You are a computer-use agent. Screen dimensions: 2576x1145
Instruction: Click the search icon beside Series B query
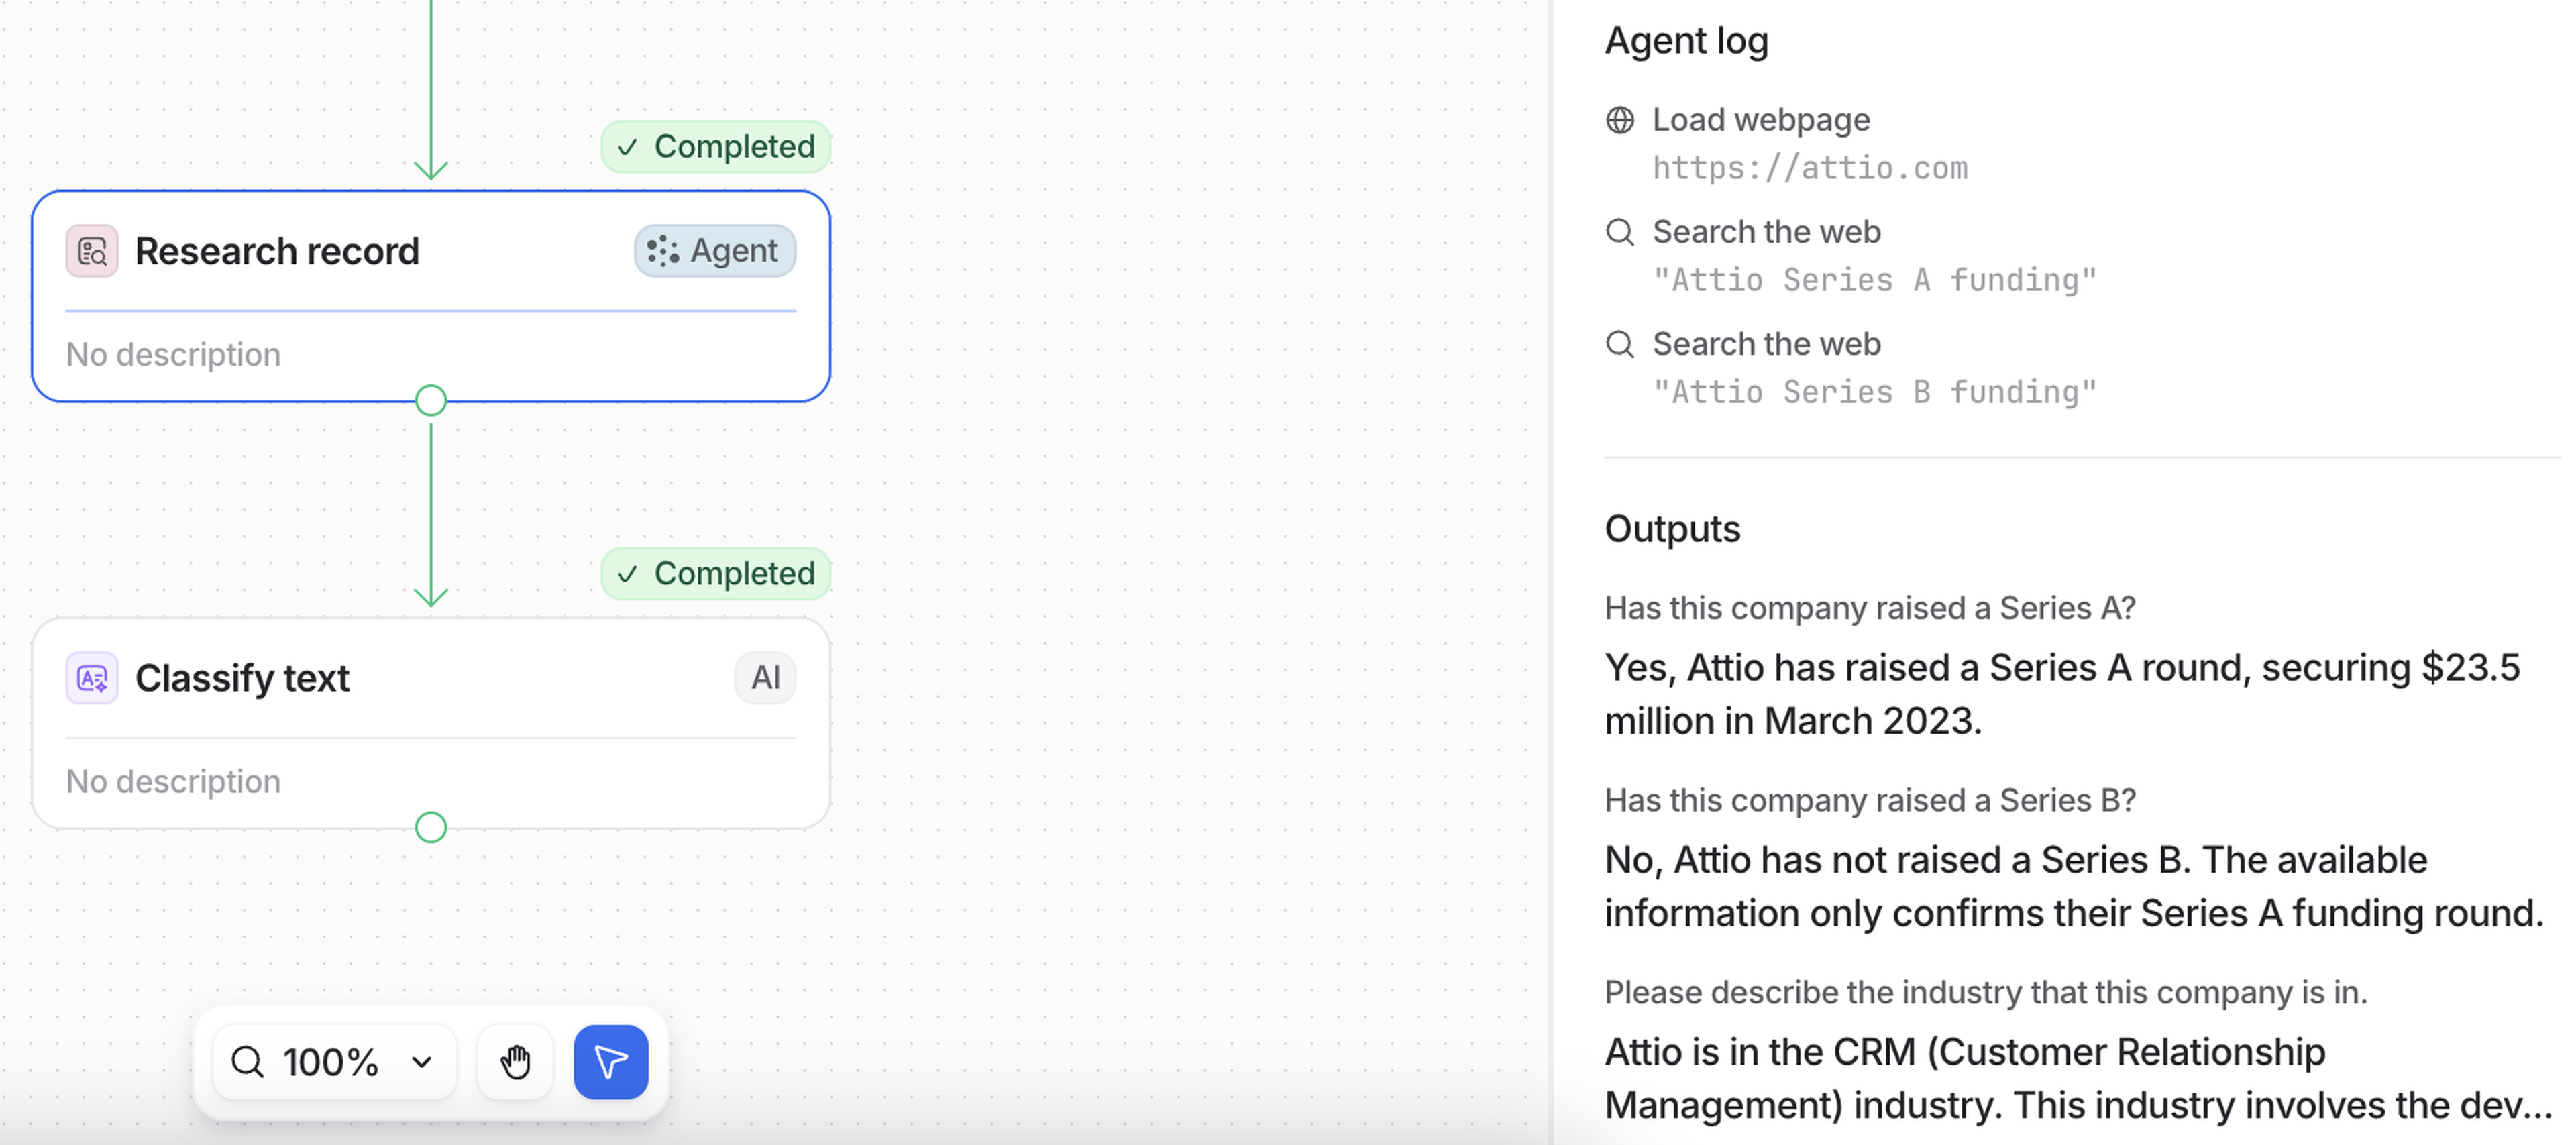[1620, 344]
